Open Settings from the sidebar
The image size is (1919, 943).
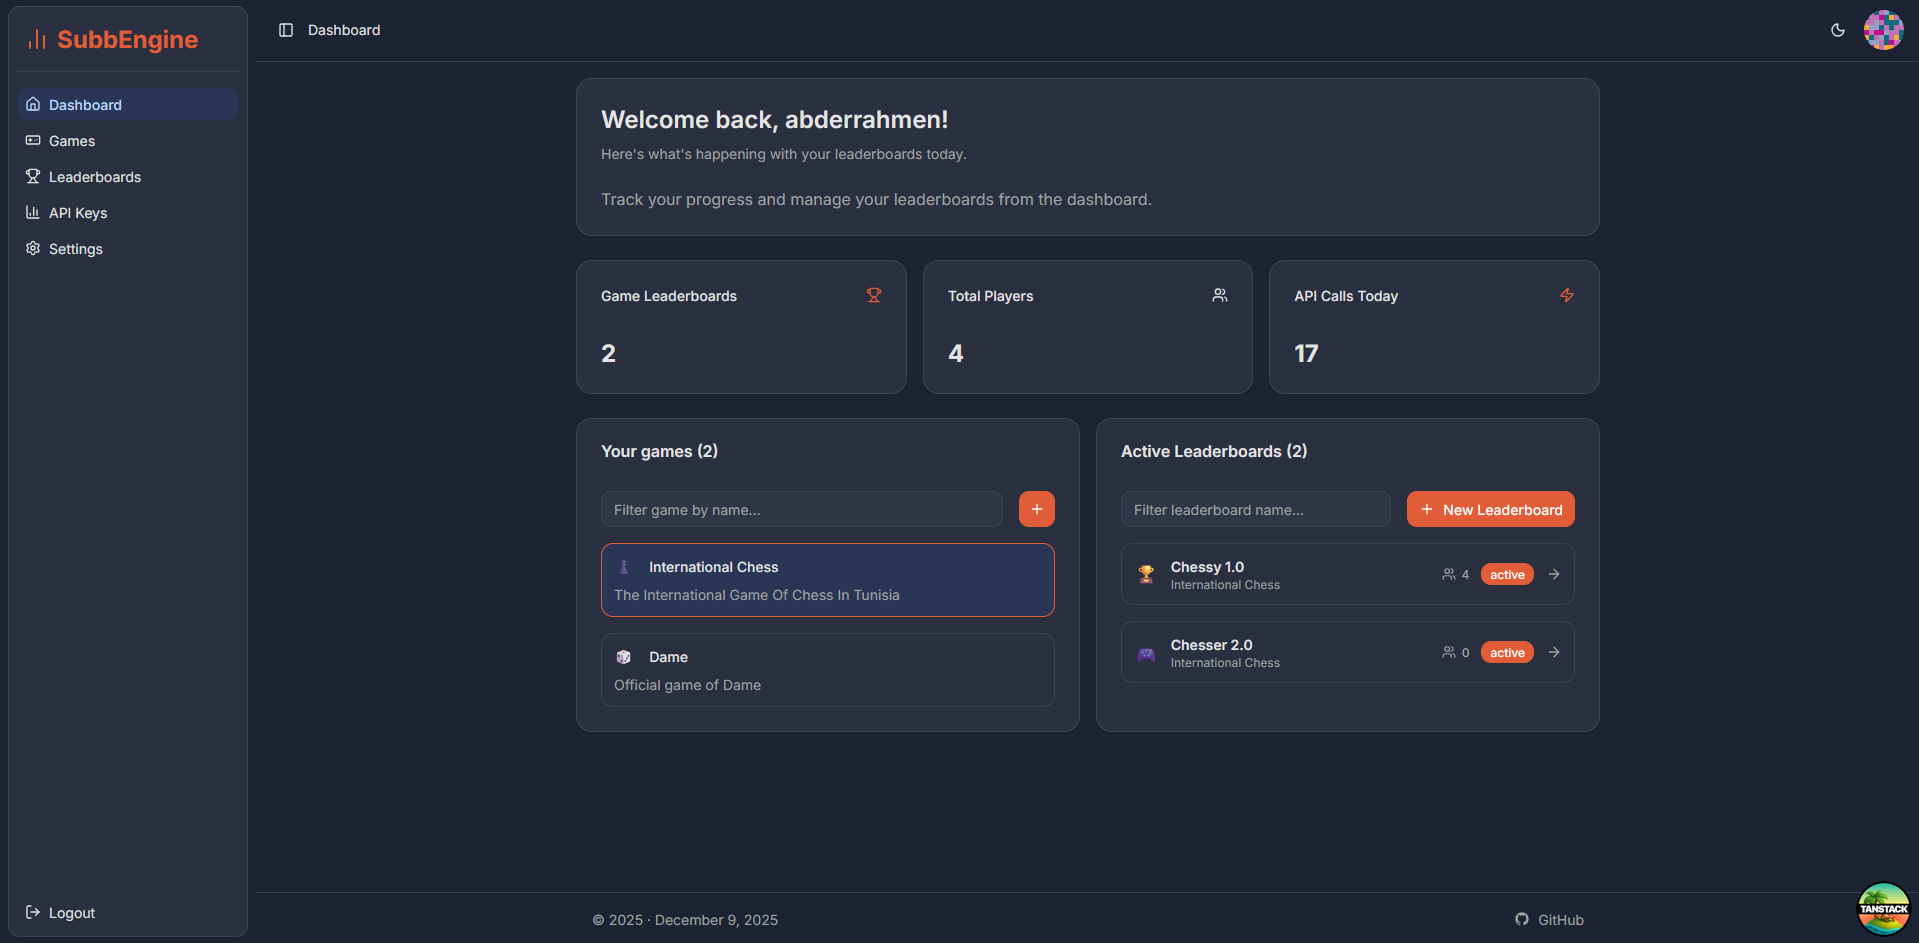[x=76, y=249]
